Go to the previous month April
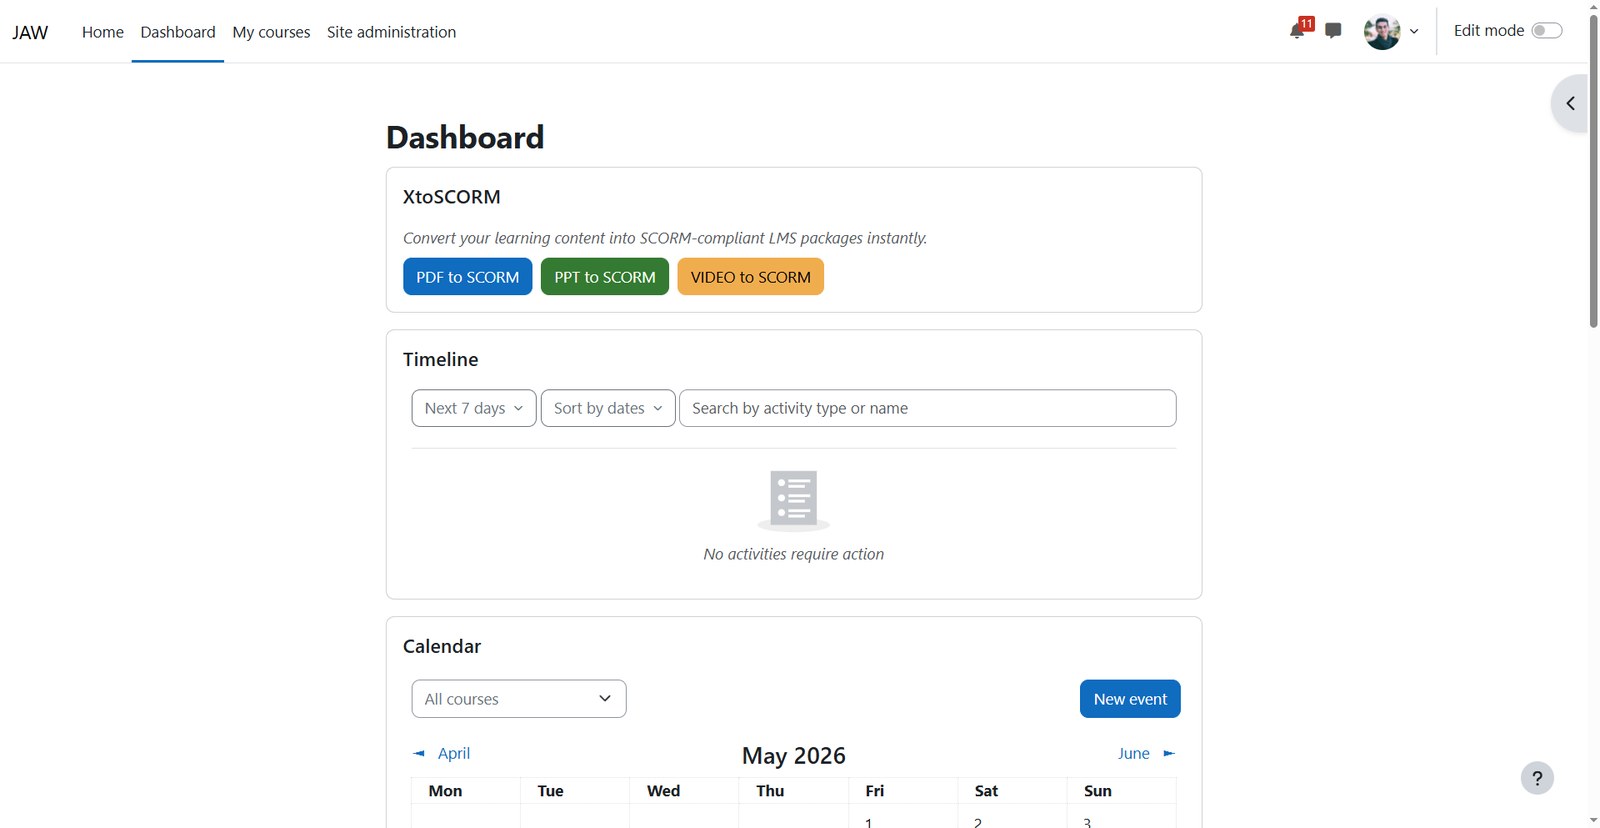This screenshot has width=1600, height=828. (442, 753)
